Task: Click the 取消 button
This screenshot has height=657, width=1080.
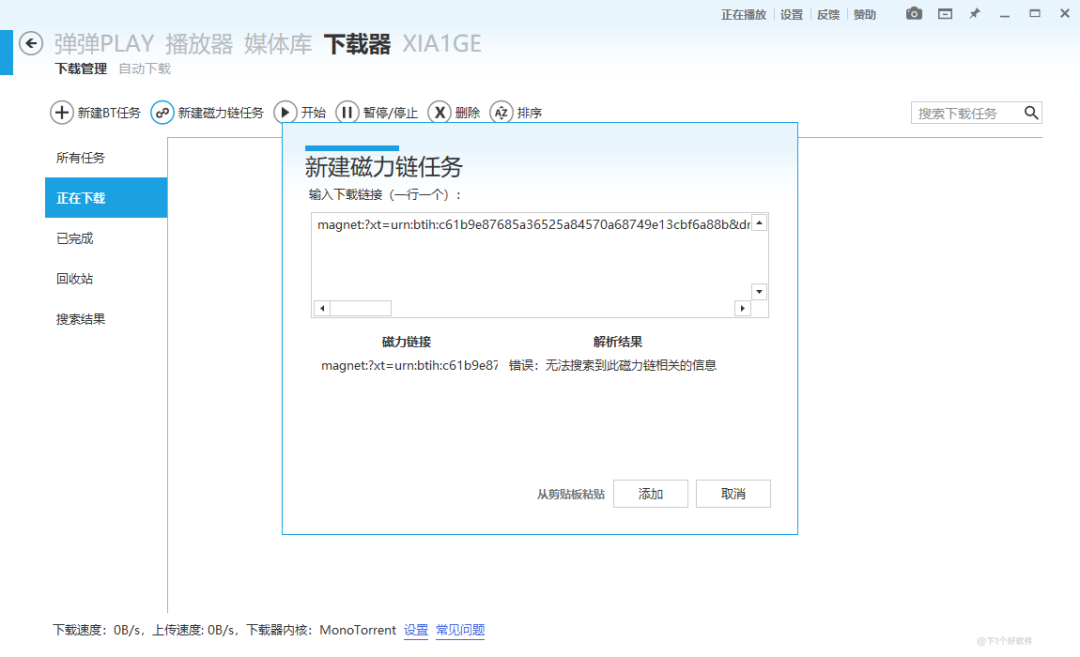Action: coord(733,493)
